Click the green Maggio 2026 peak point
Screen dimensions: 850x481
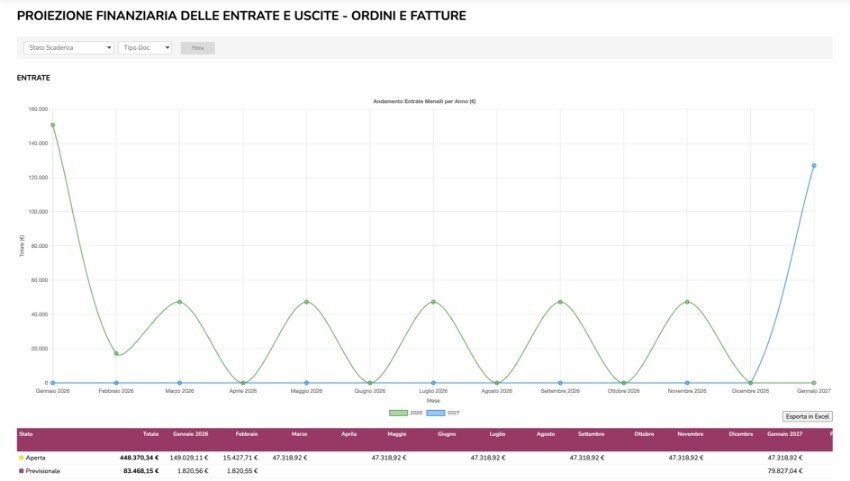click(x=306, y=302)
